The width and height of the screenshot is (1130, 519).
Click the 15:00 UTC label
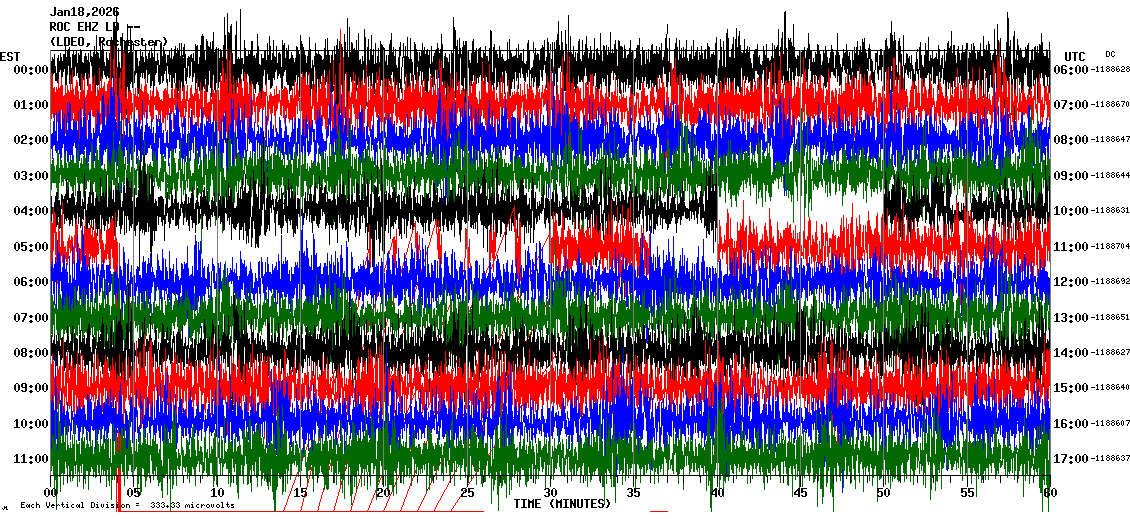point(1071,388)
